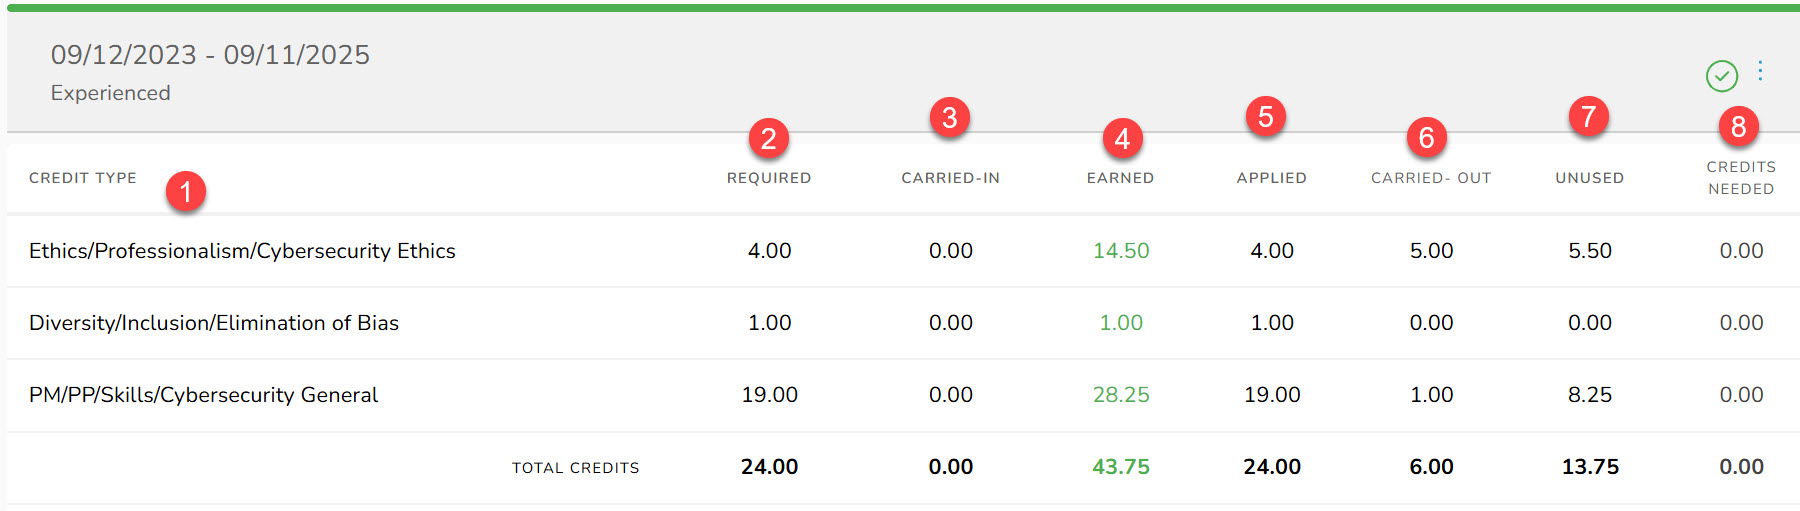
Task: Open the green 28.25 earned General credits
Action: (1120, 395)
